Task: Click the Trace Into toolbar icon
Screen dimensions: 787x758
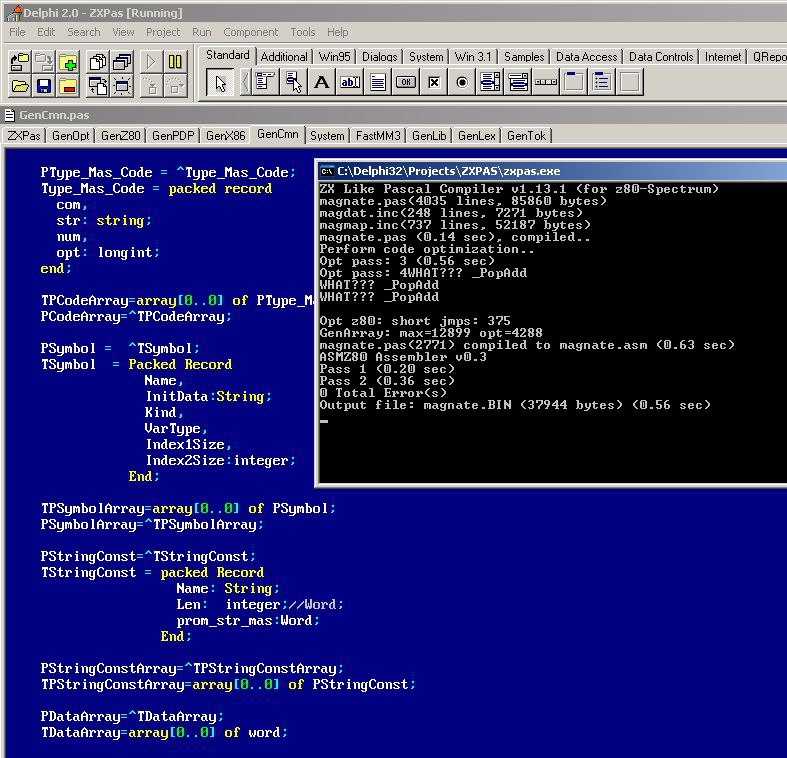Action: pos(151,86)
